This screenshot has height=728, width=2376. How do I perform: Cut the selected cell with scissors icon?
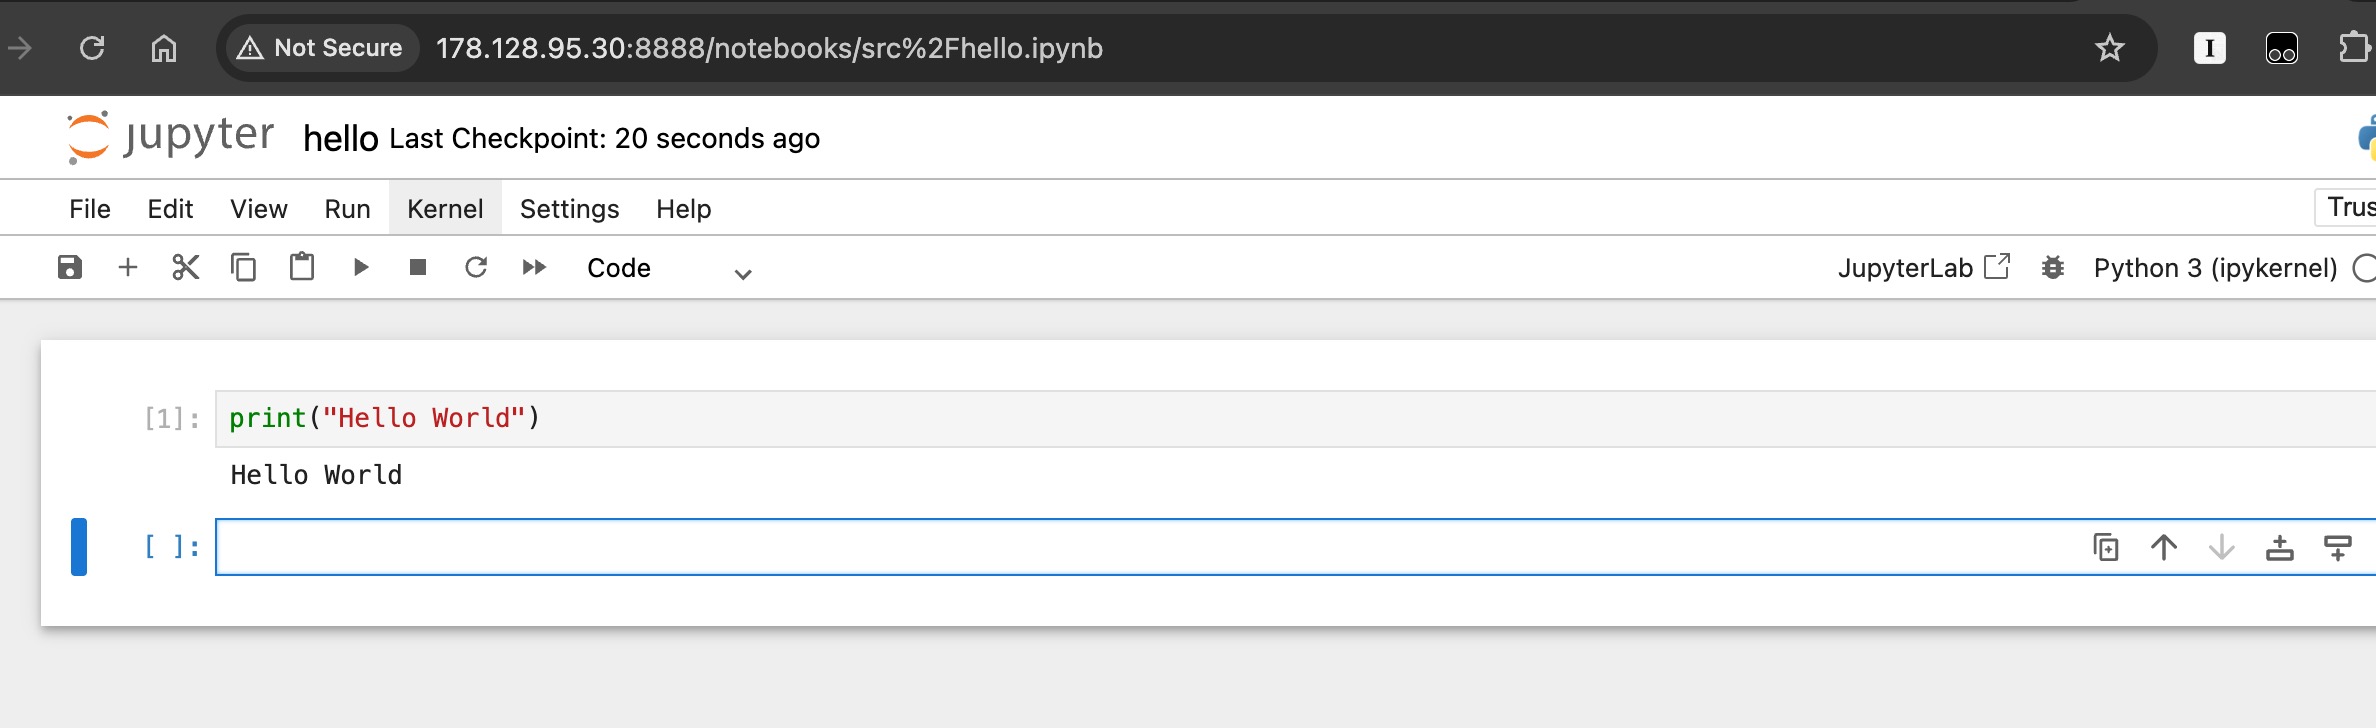click(186, 267)
